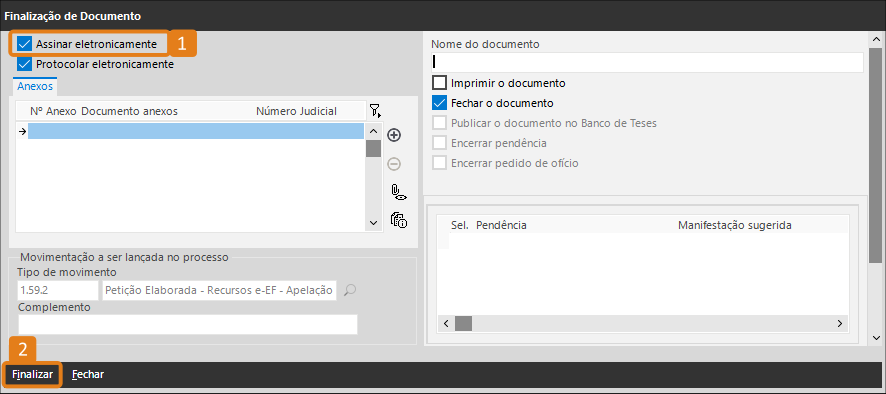Toggle Protocolar eletronicamente checkbox
Image resolution: width=886 pixels, height=394 pixels.
[24, 64]
